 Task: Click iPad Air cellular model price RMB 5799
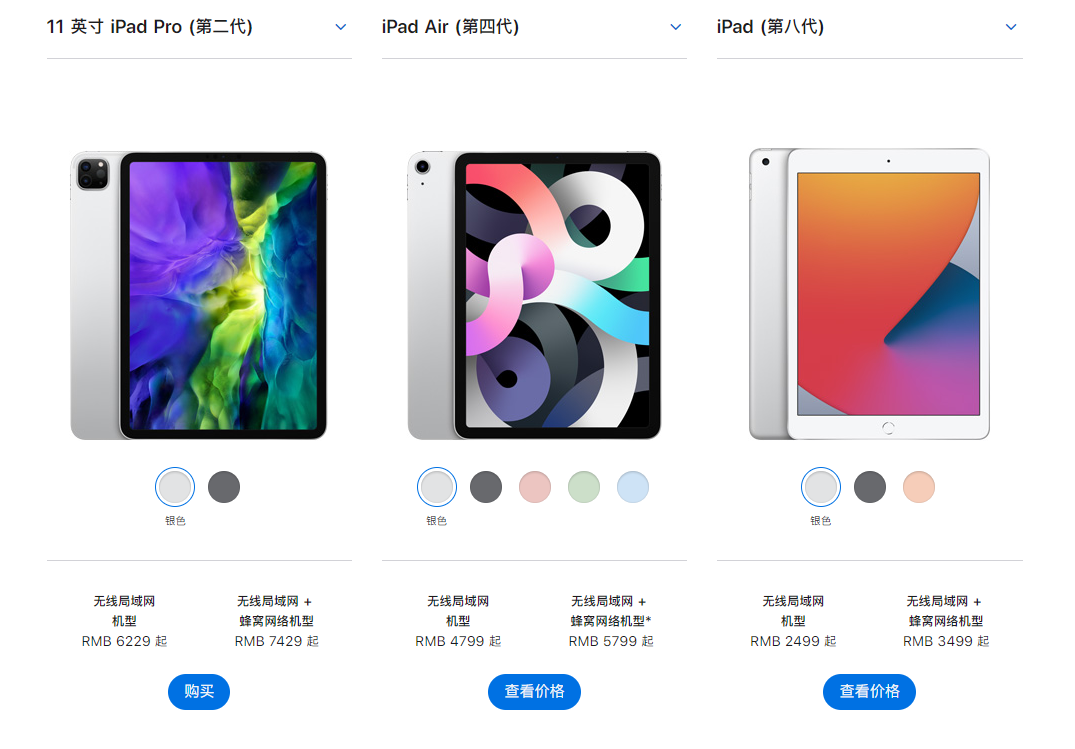[611, 641]
